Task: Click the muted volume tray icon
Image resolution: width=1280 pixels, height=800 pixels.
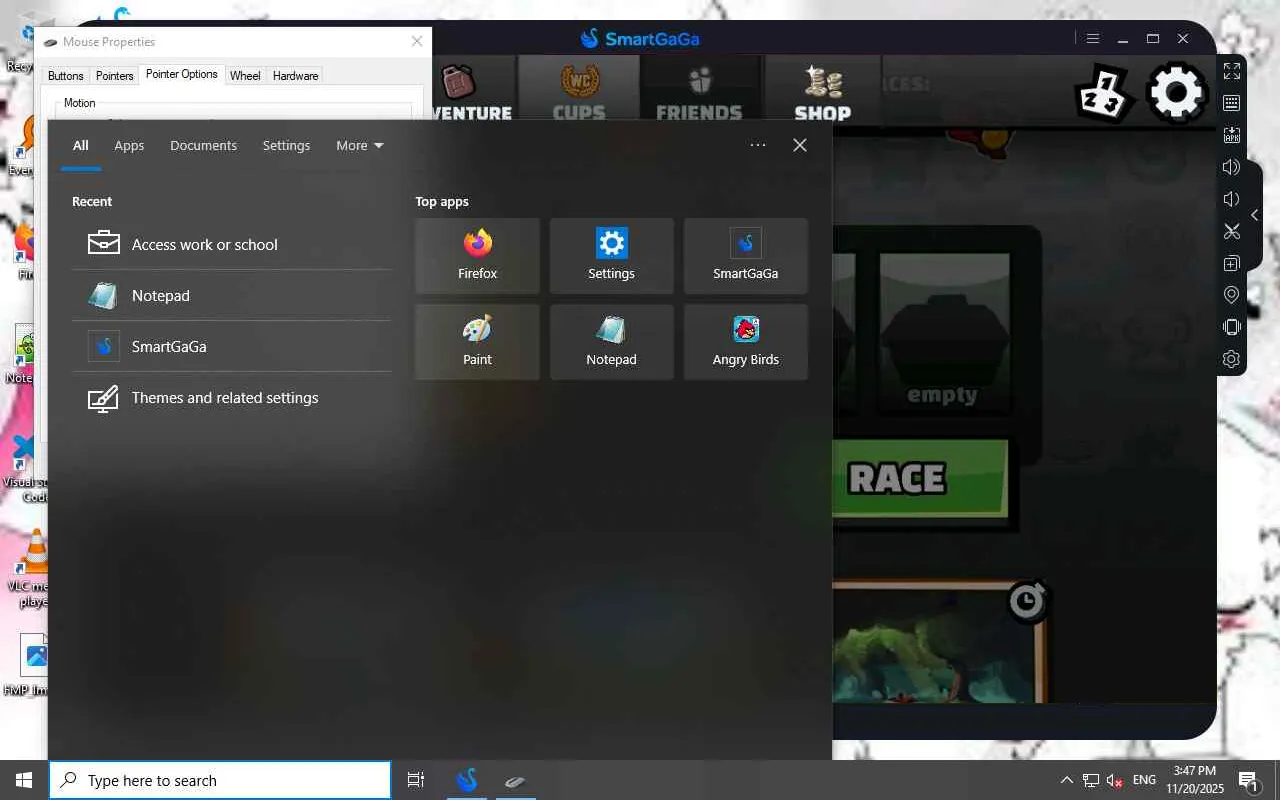Action: (1114, 780)
